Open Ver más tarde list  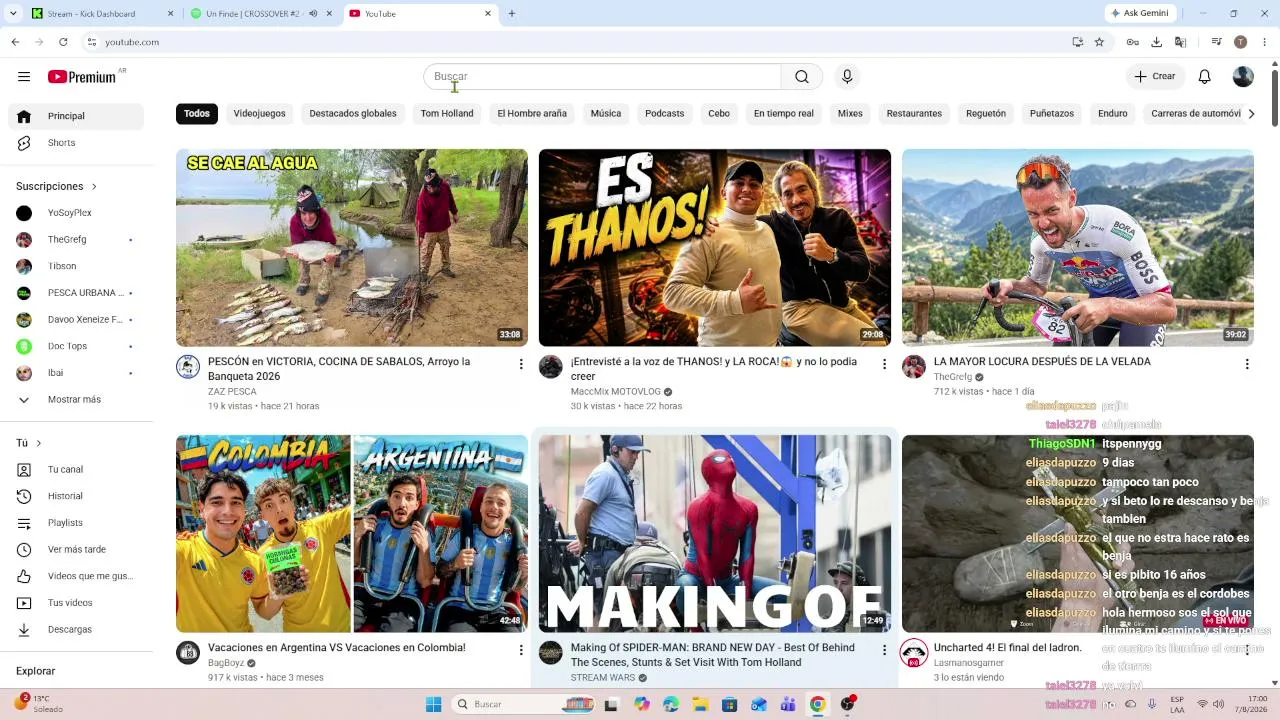[x=76, y=550]
